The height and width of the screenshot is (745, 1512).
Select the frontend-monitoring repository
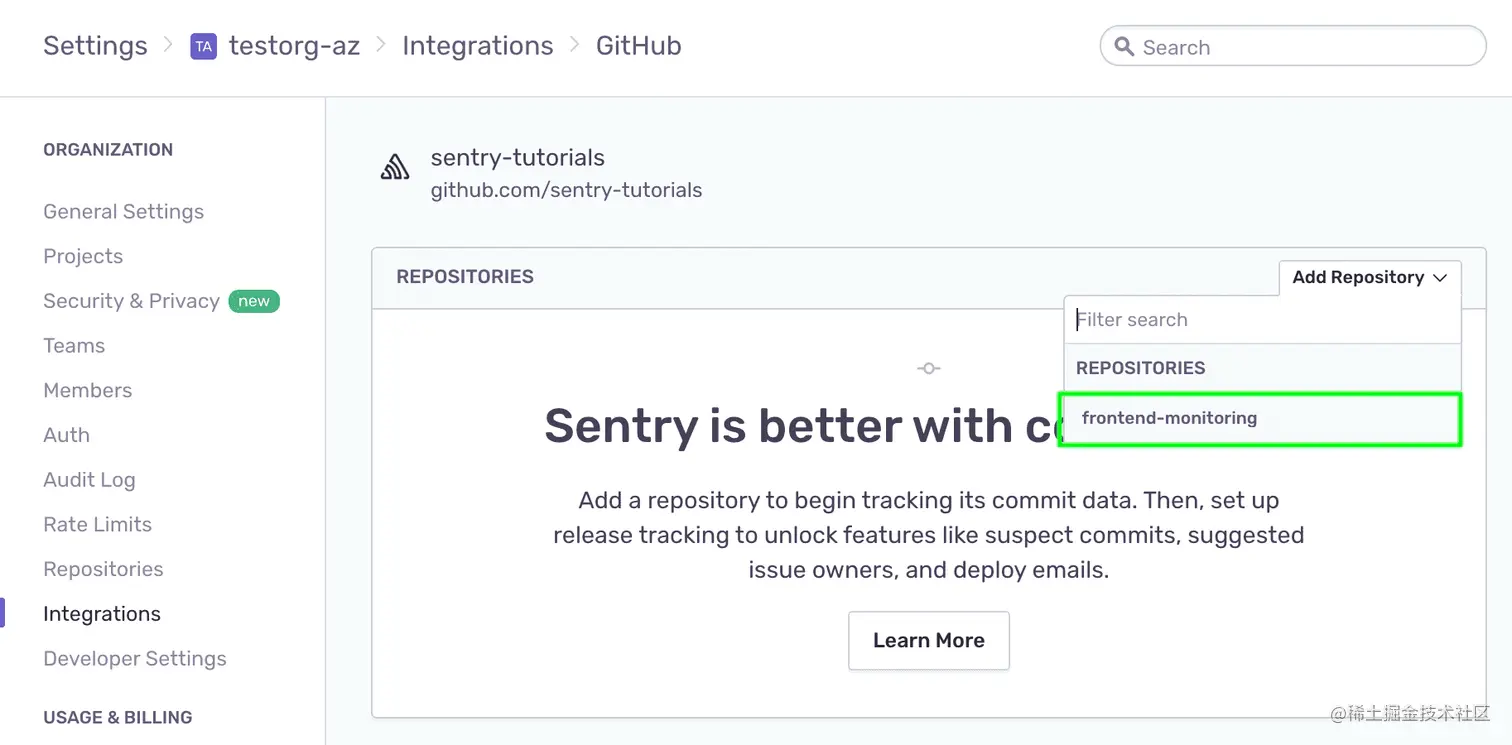click(x=1169, y=418)
